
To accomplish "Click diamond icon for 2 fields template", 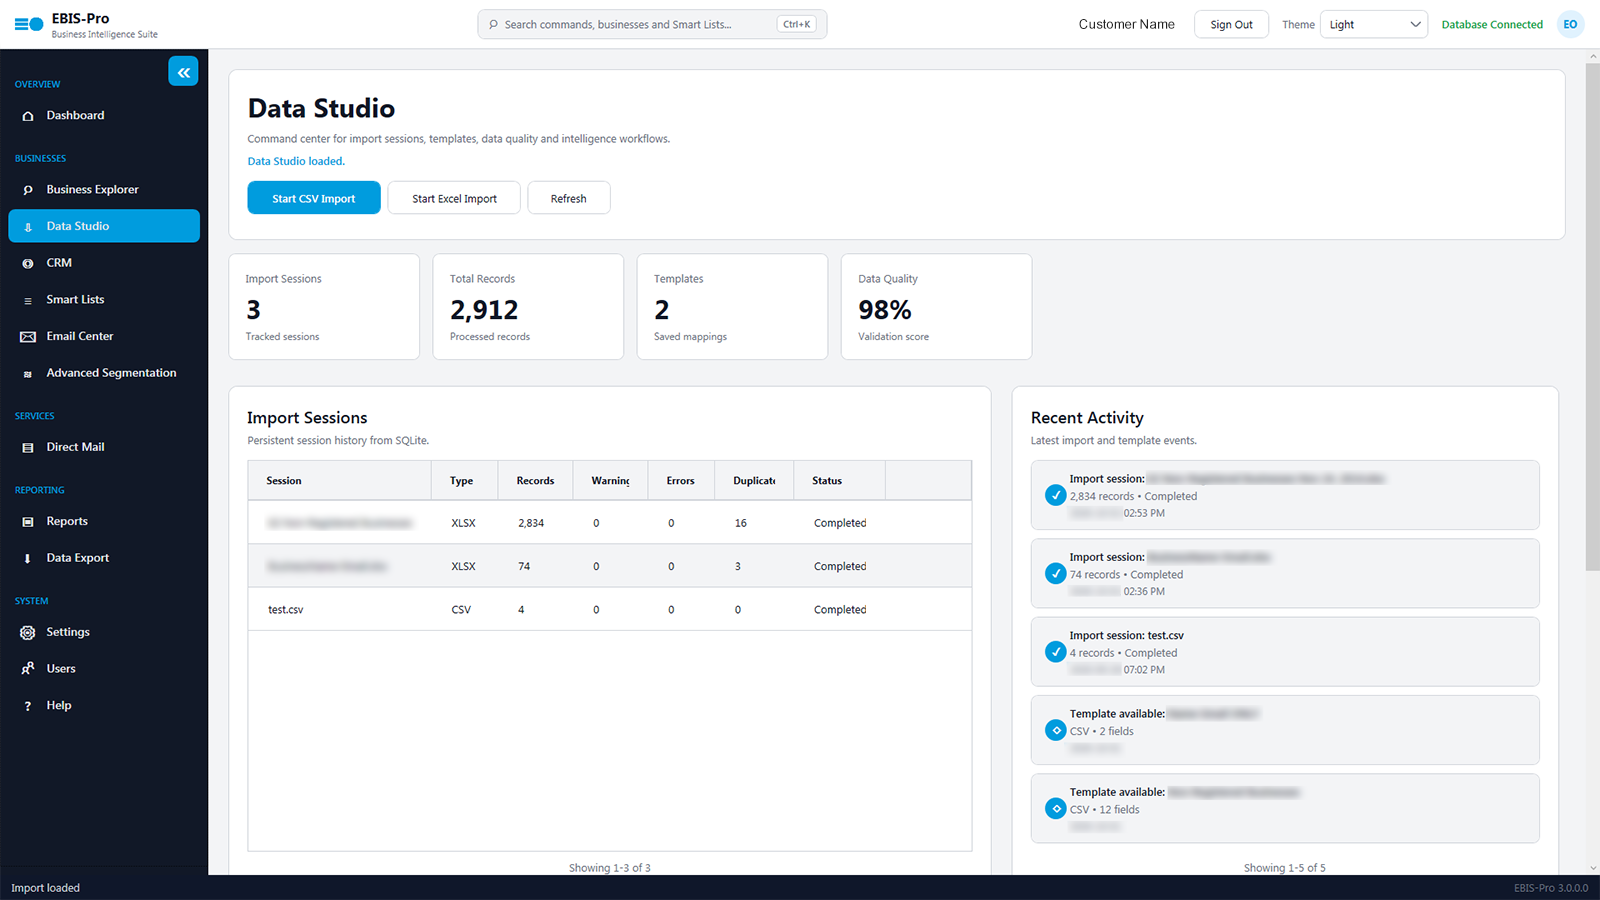I will pos(1055,730).
